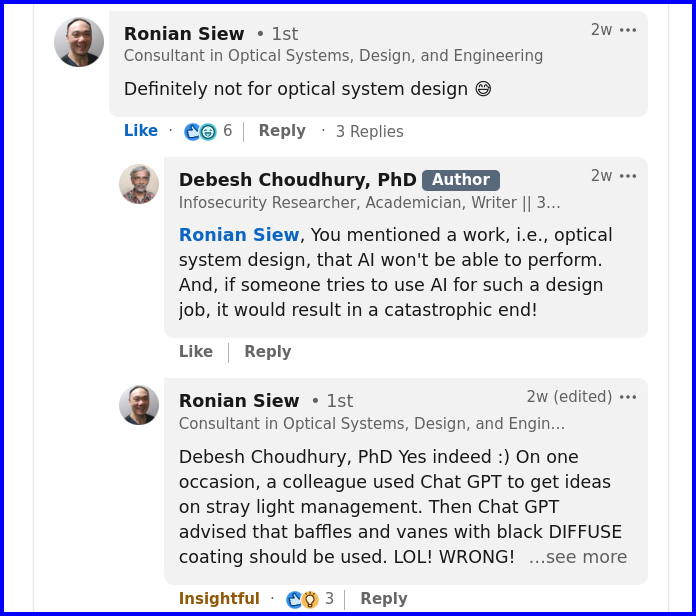Open Debesh Choudhury's profile picture

click(x=139, y=184)
